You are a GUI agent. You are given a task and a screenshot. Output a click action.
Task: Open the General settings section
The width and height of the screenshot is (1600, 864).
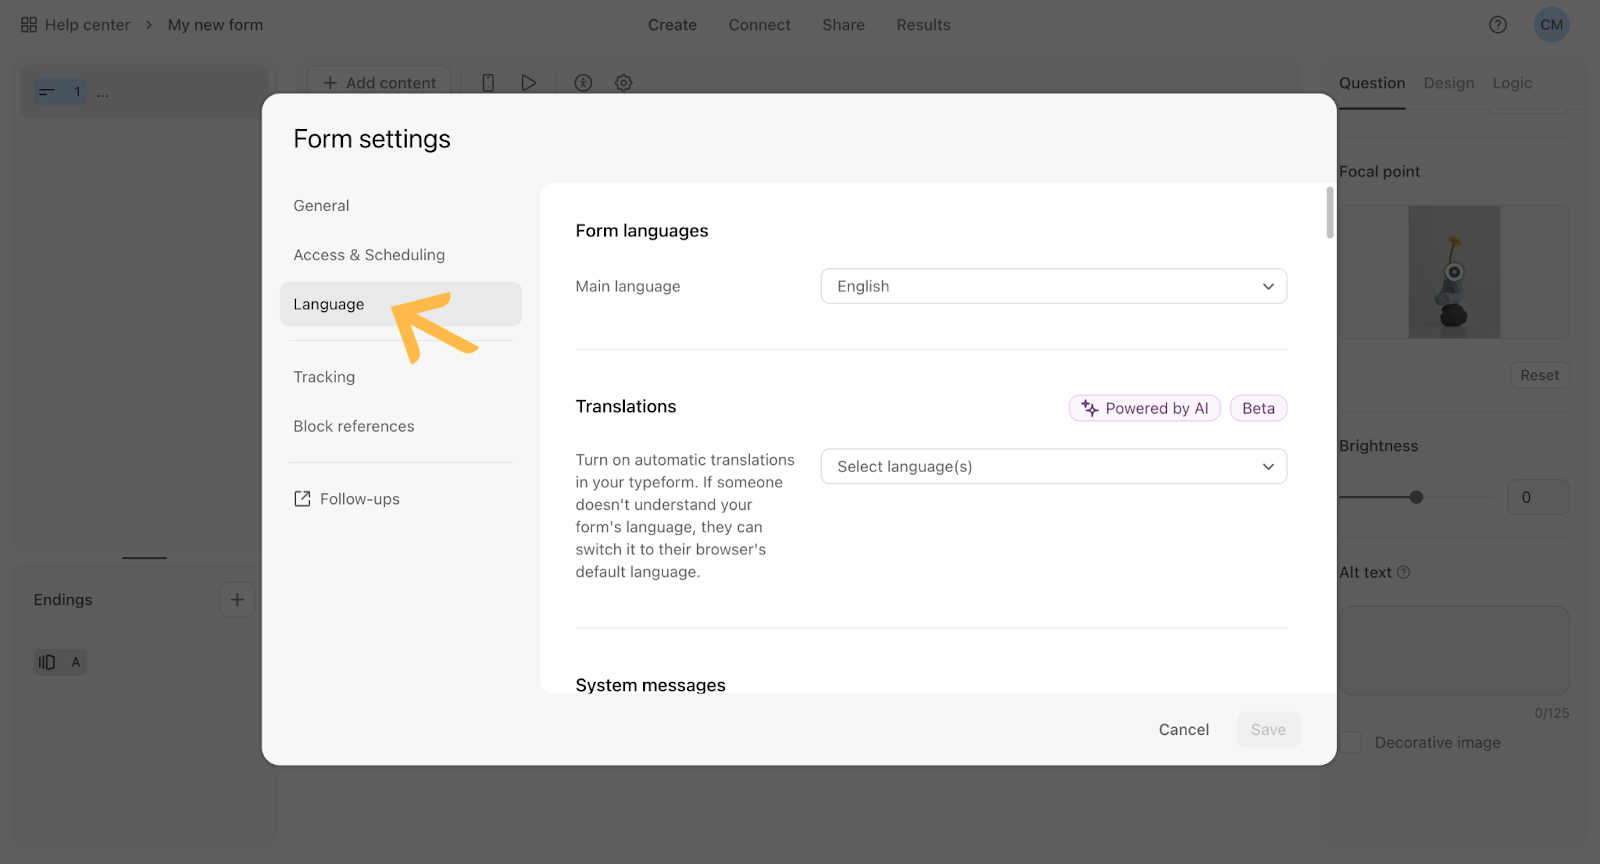321,206
